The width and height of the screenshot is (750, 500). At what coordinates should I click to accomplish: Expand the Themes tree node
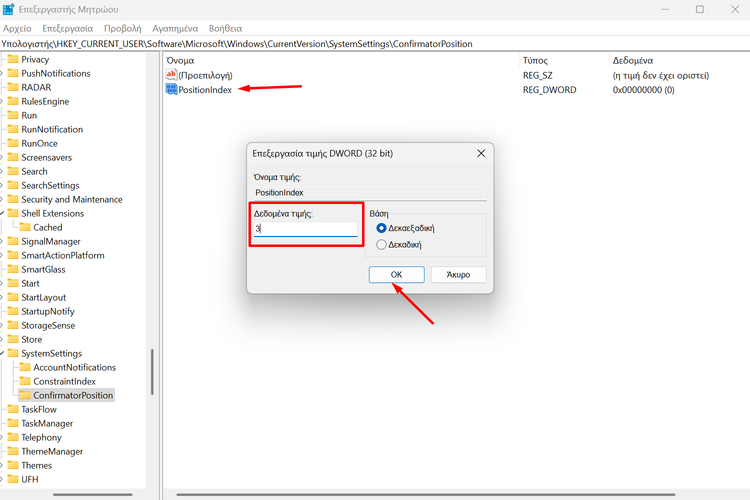point(2,465)
